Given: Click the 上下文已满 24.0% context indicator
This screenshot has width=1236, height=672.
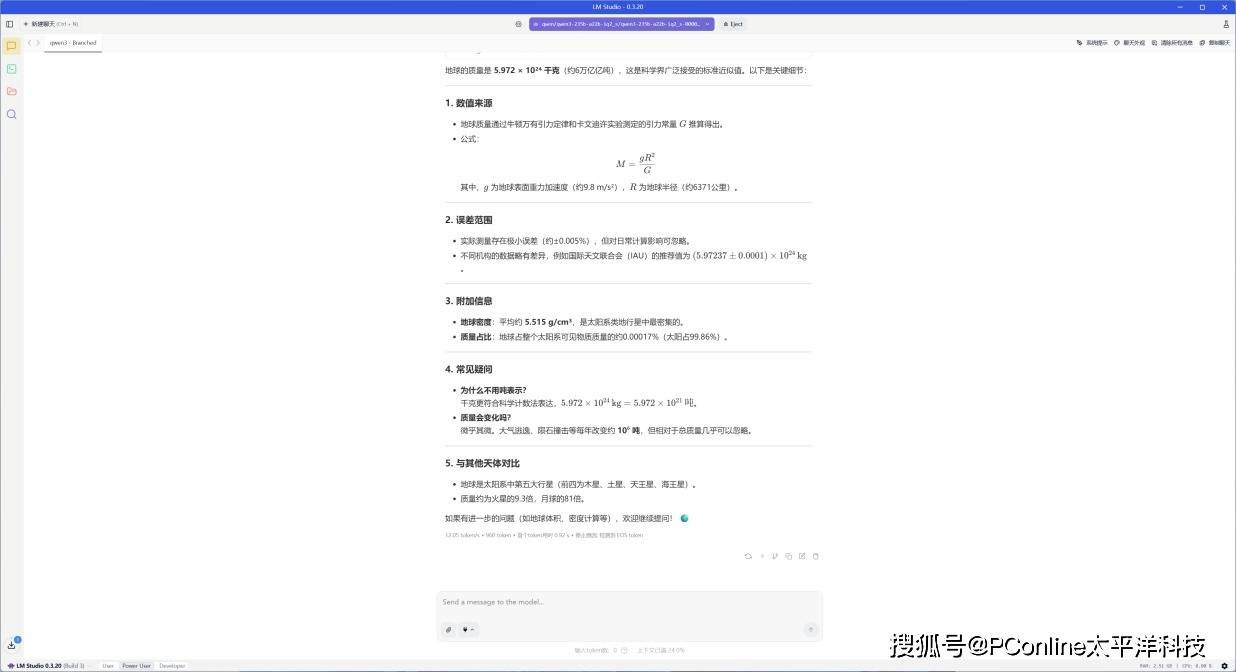Looking at the screenshot, I should [661, 650].
